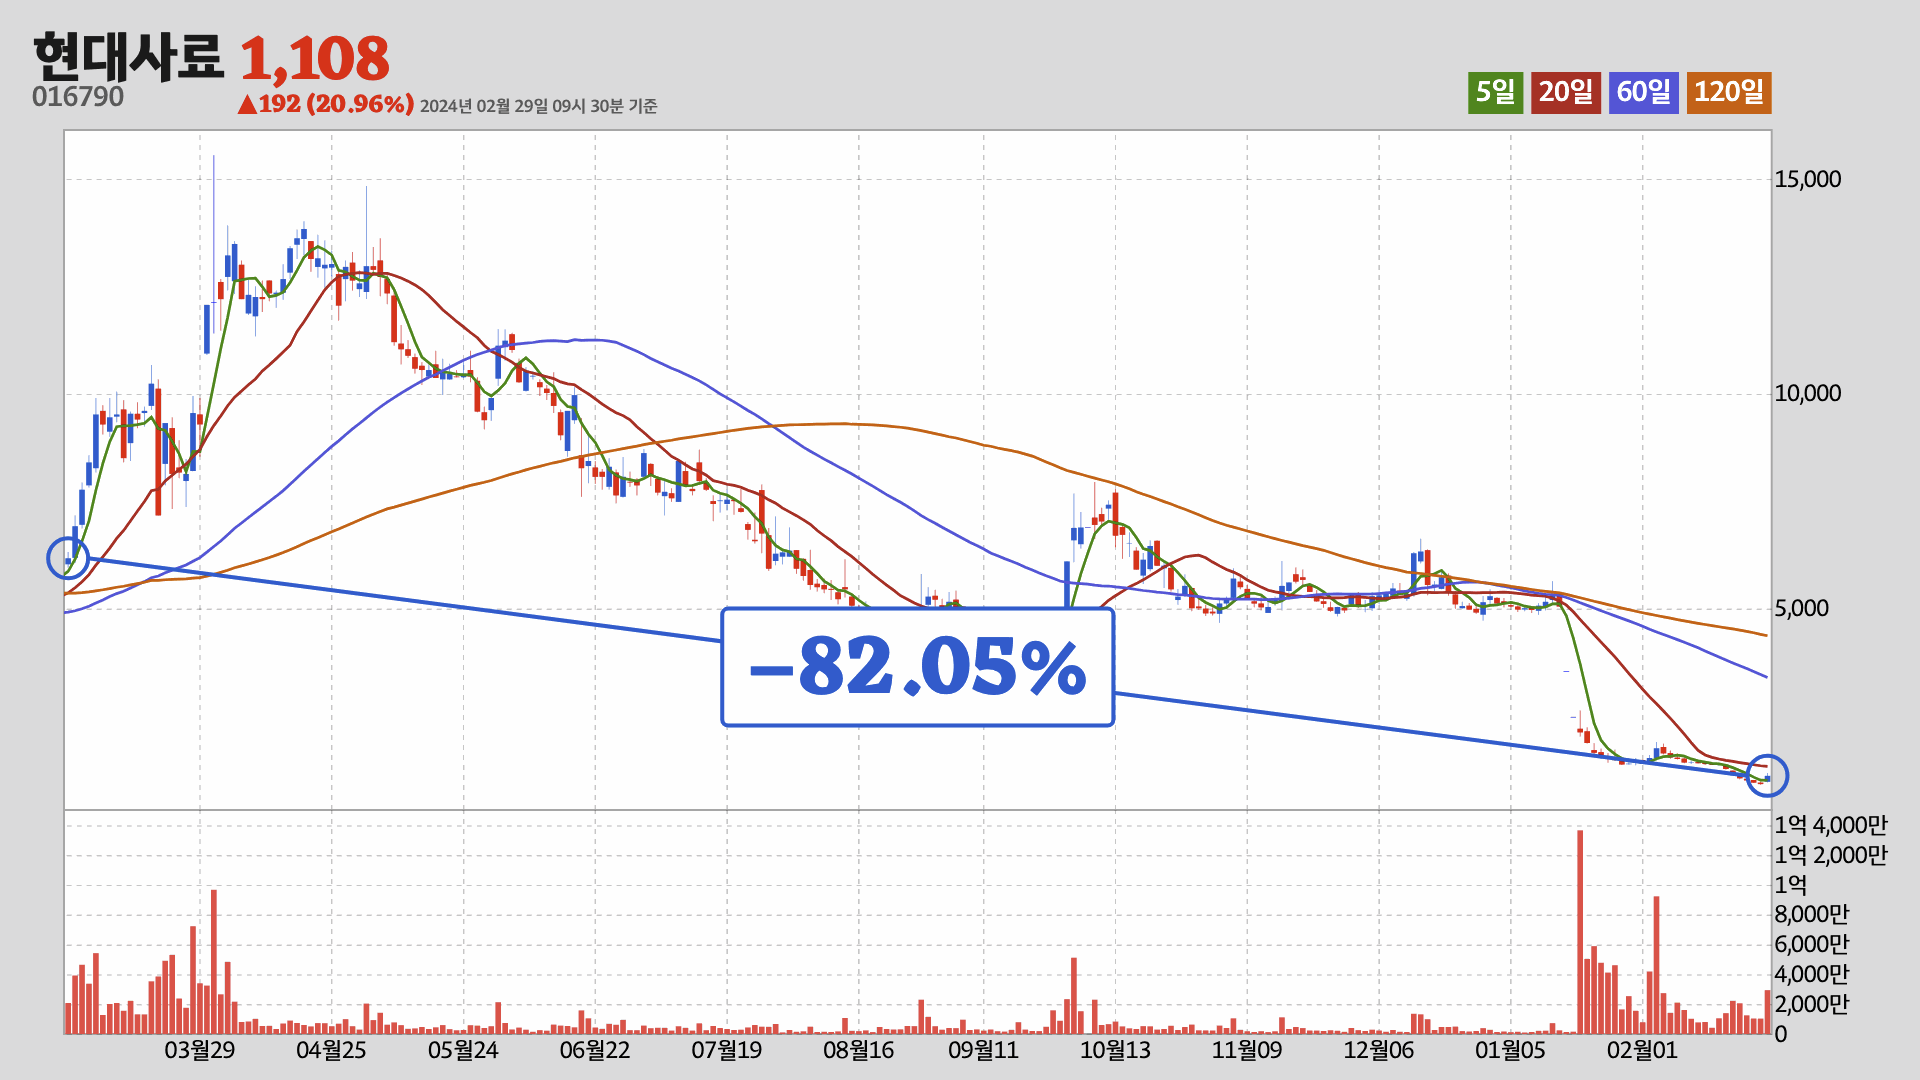The height and width of the screenshot is (1080, 1920).
Task: Toggle the 120일 moving average legend
Action: tap(1729, 92)
